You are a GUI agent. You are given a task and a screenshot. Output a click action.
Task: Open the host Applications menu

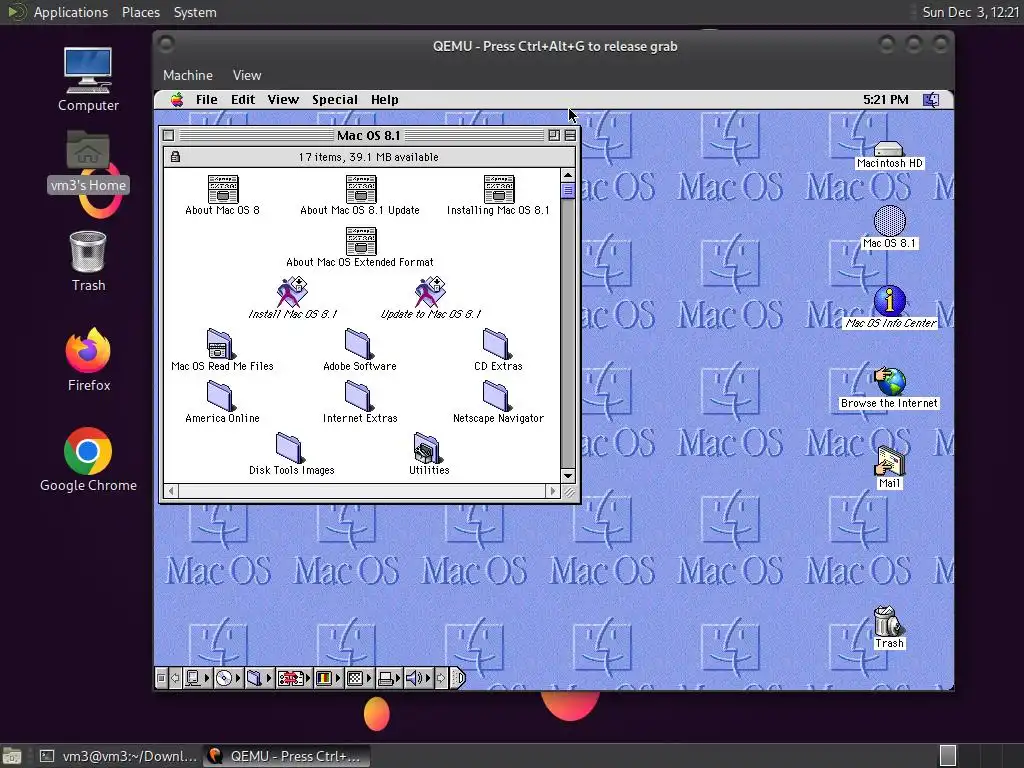pos(71,12)
